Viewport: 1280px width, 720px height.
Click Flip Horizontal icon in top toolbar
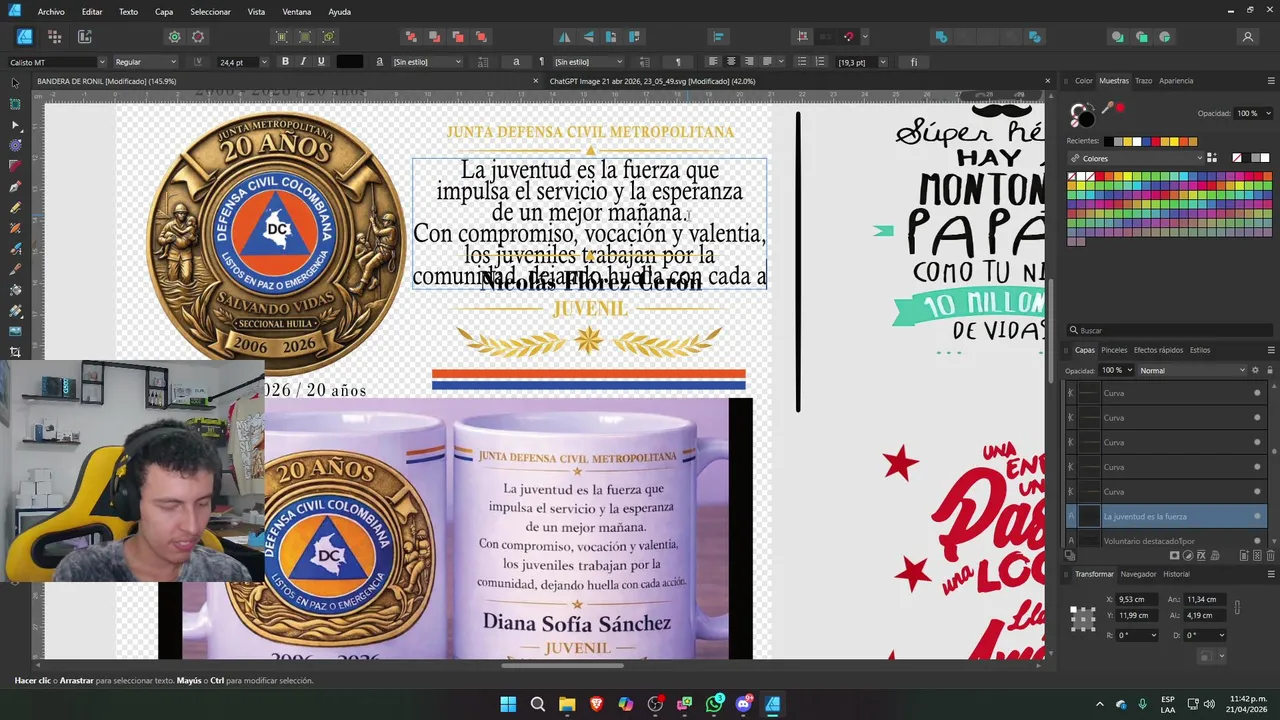(x=565, y=37)
